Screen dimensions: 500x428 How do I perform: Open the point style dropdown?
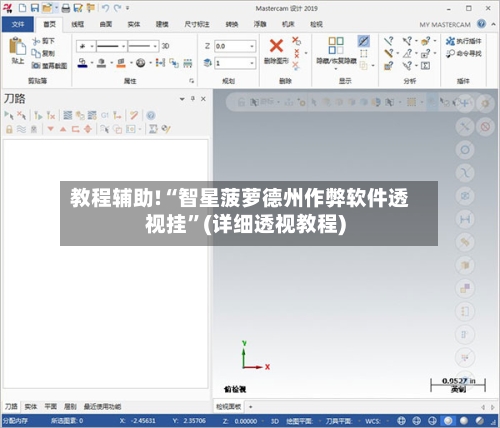92,46
